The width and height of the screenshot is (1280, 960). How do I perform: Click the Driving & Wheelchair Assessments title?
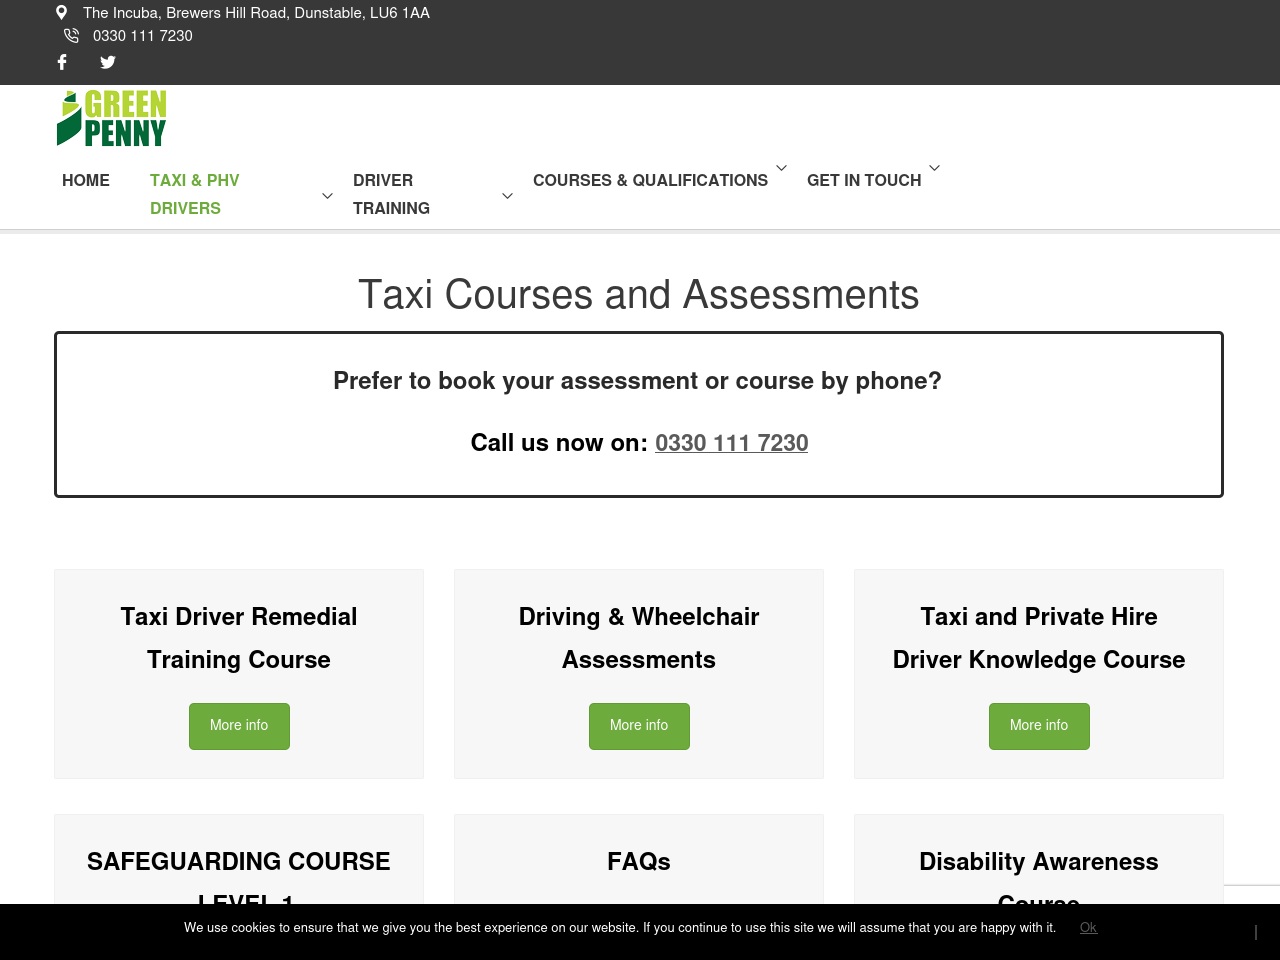coord(639,638)
